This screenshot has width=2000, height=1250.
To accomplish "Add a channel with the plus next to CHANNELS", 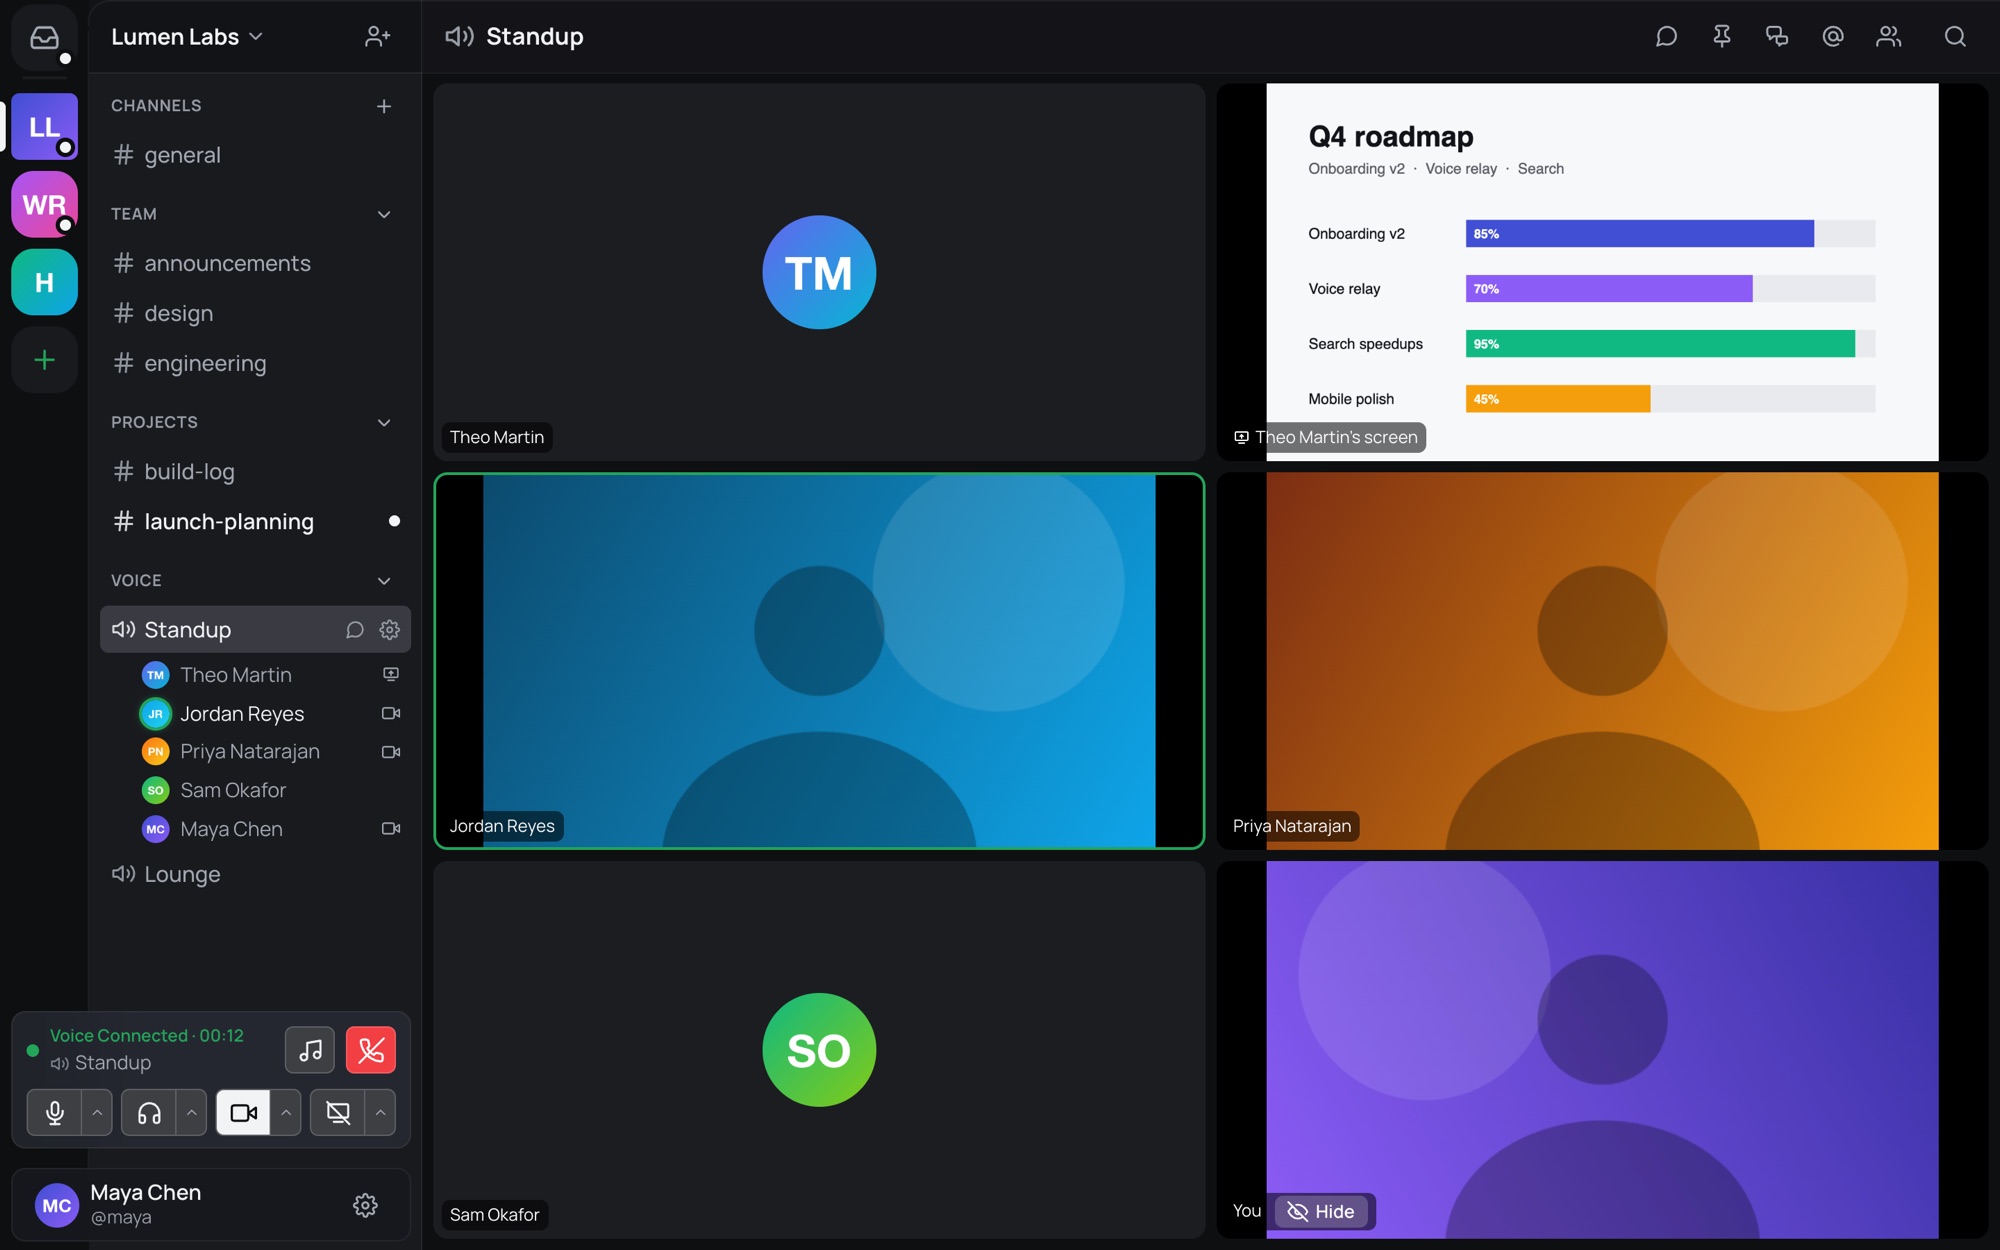I will point(384,106).
